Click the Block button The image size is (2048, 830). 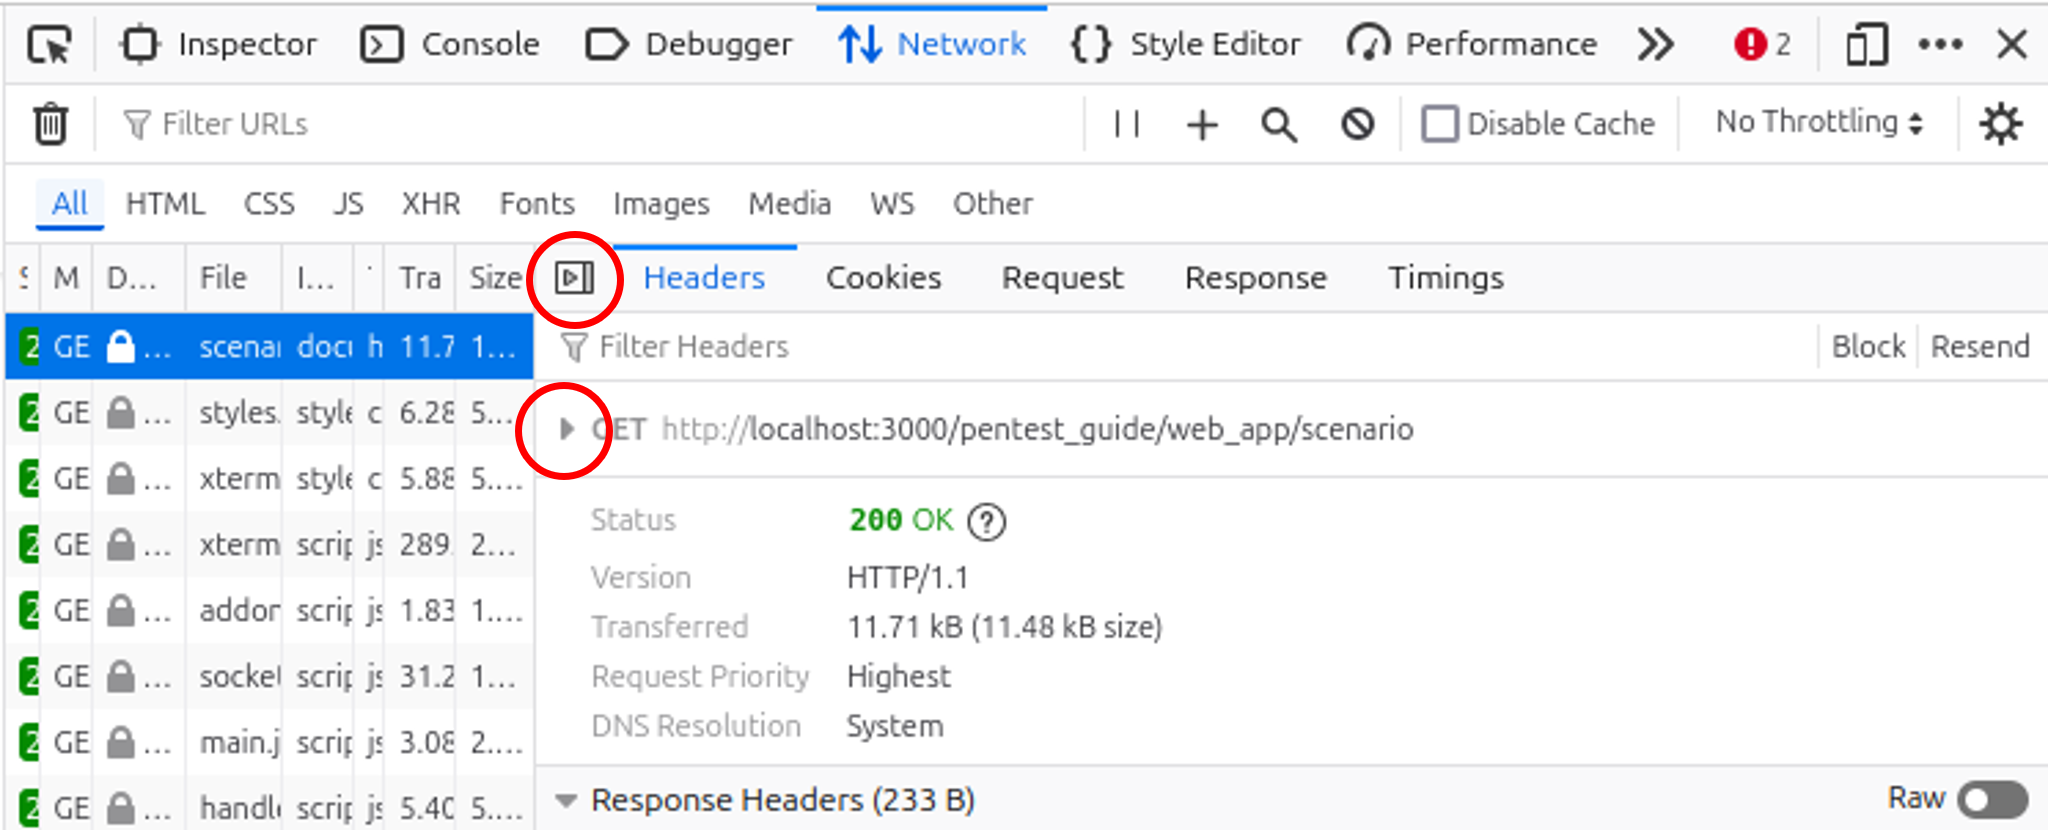1868,347
